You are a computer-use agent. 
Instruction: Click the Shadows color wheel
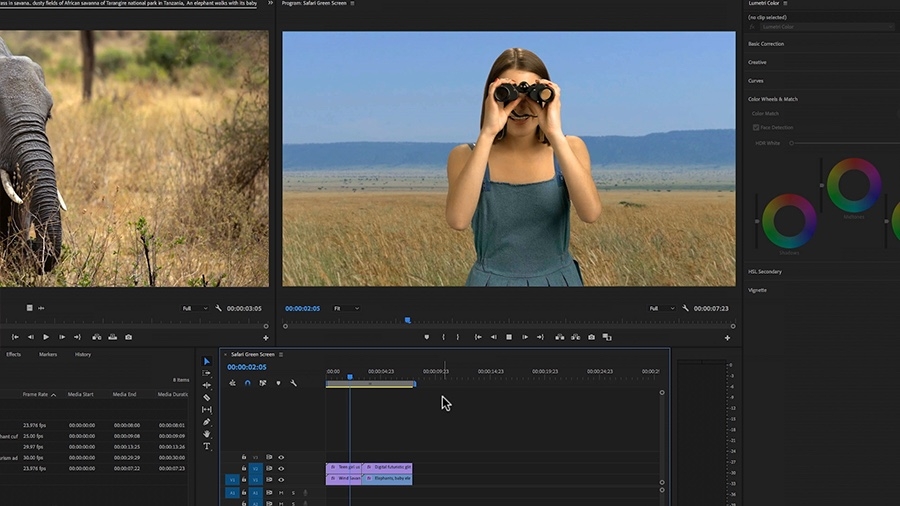(789, 221)
